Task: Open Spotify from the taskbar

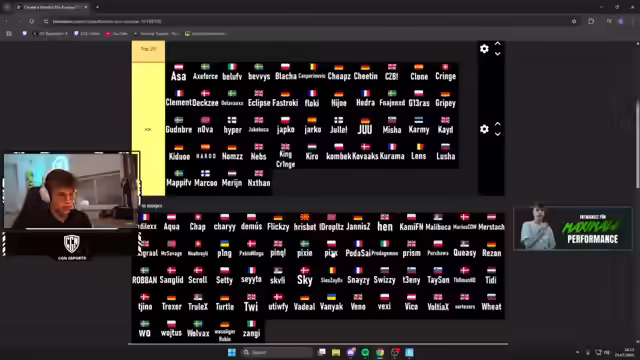Action: tap(365, 352)
